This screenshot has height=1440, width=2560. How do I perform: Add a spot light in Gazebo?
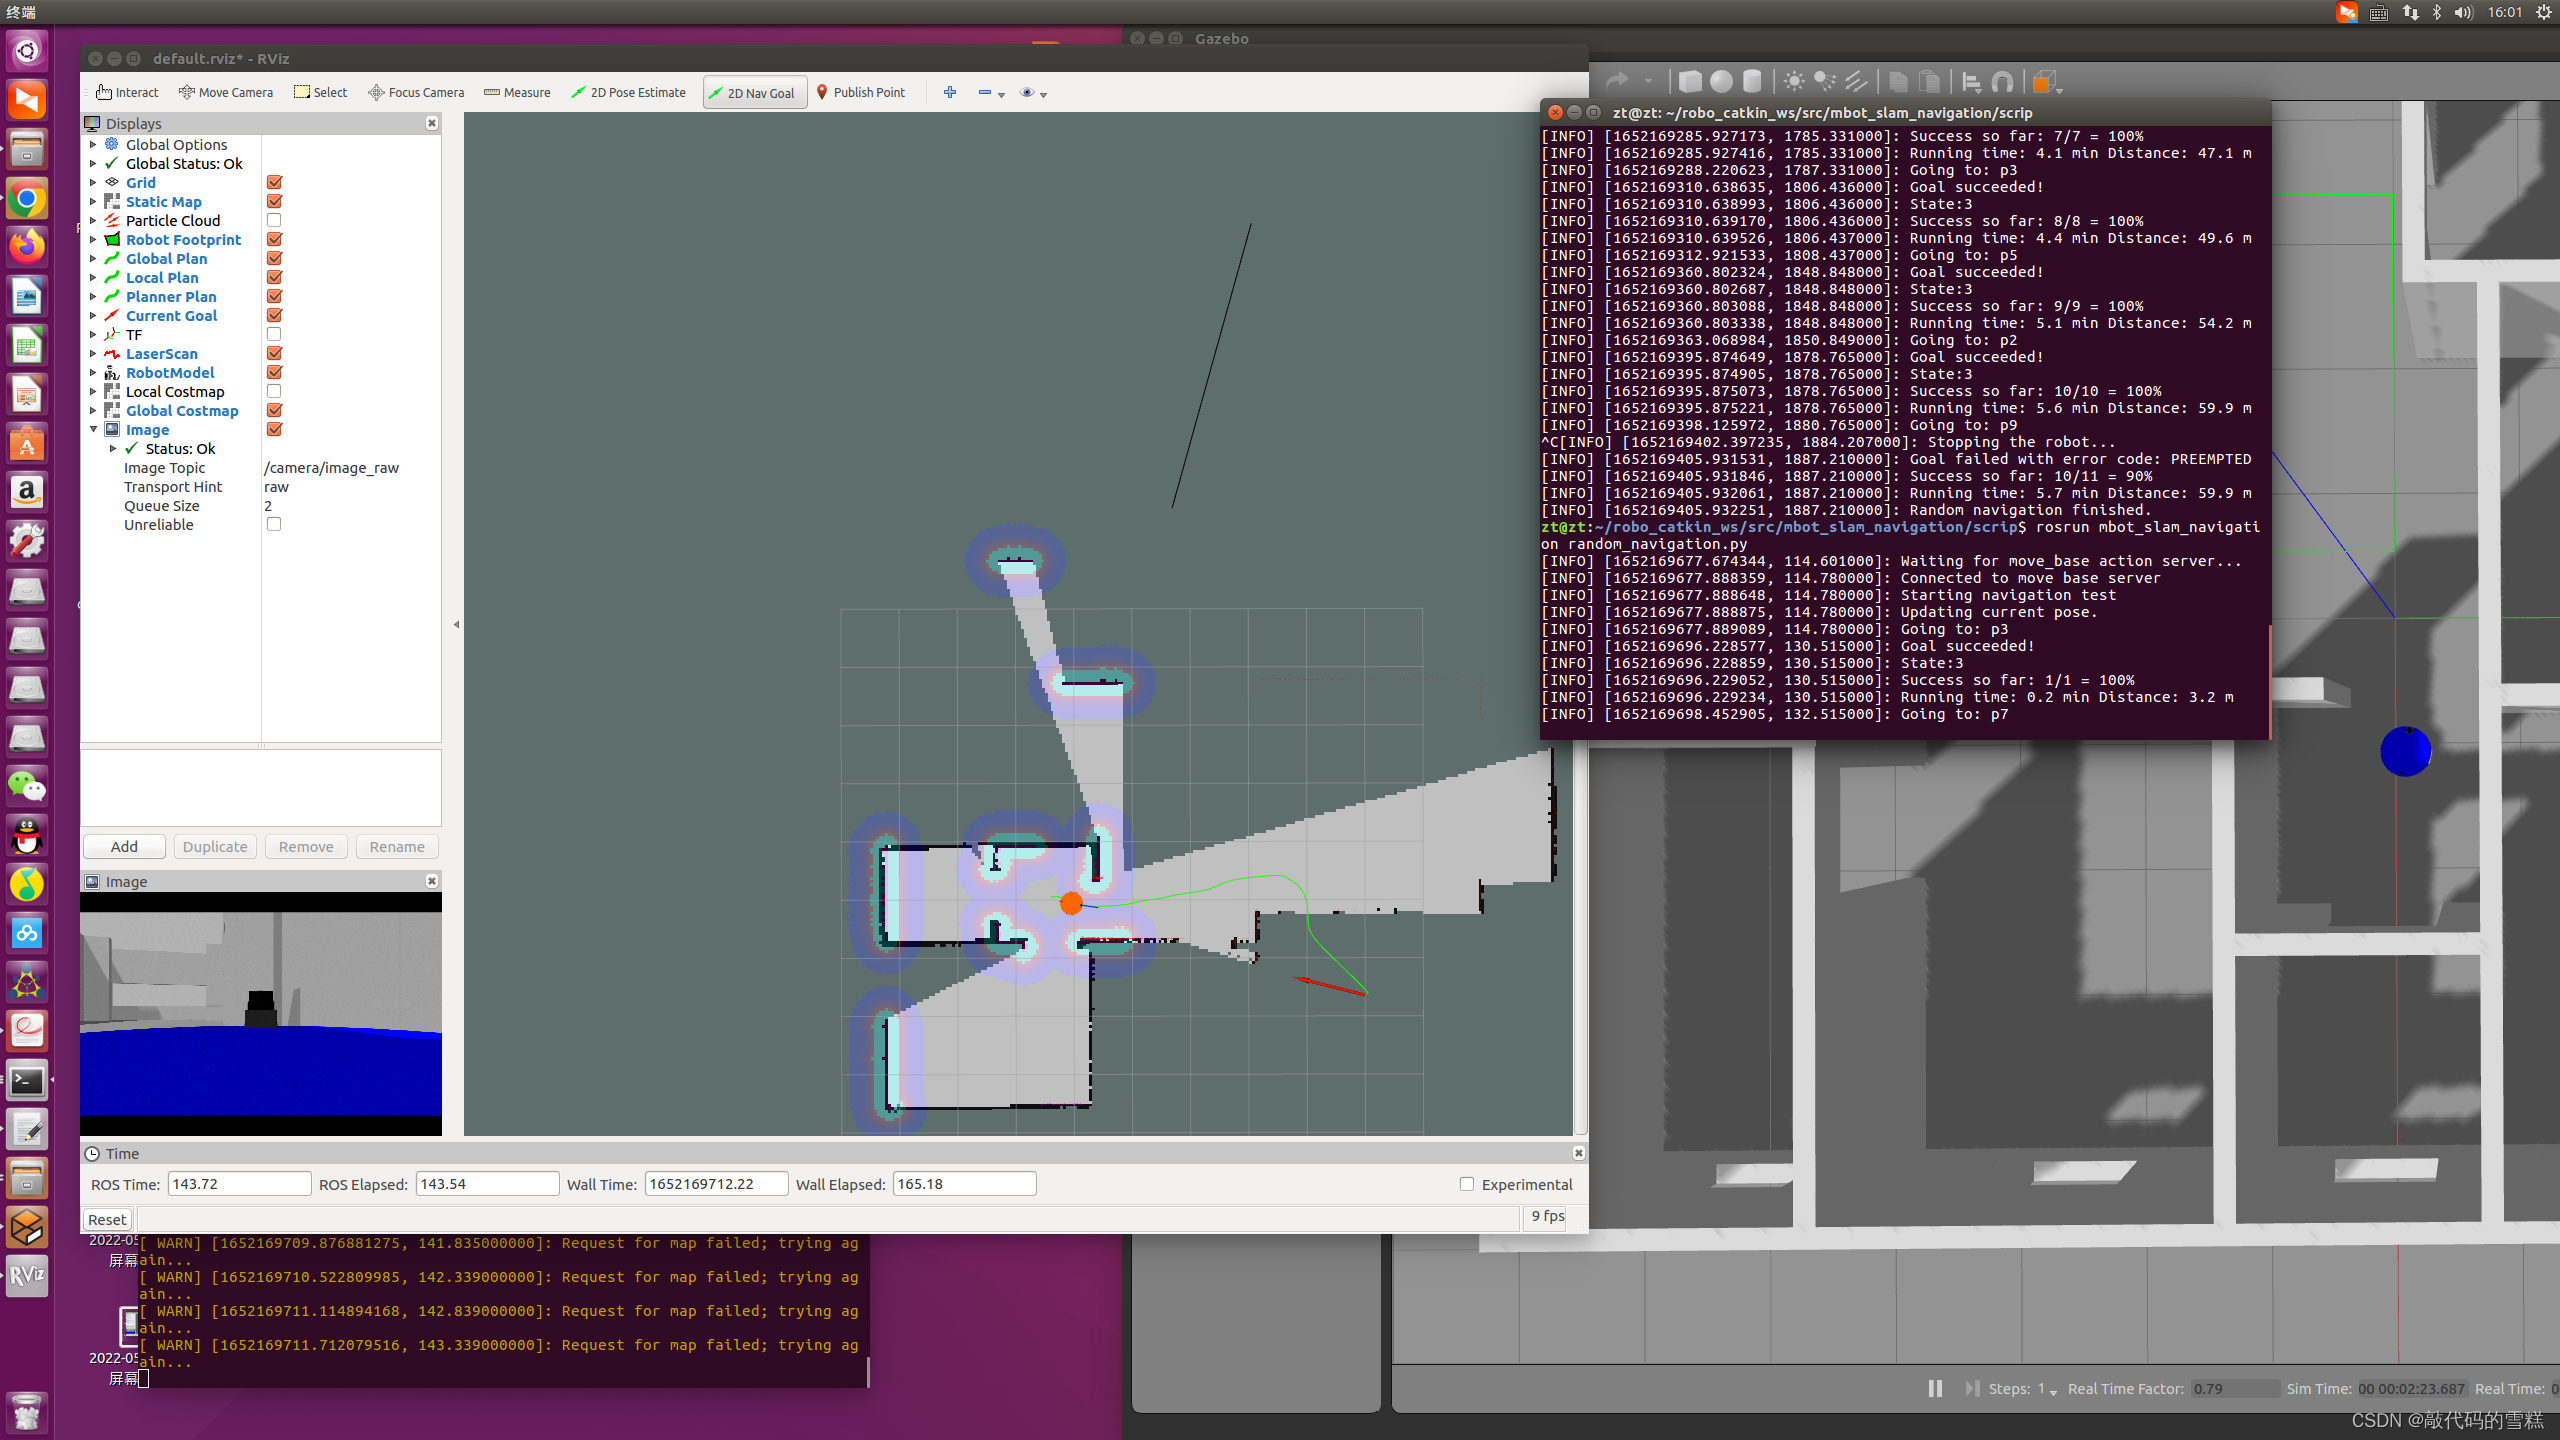[x=1825, y=82]
